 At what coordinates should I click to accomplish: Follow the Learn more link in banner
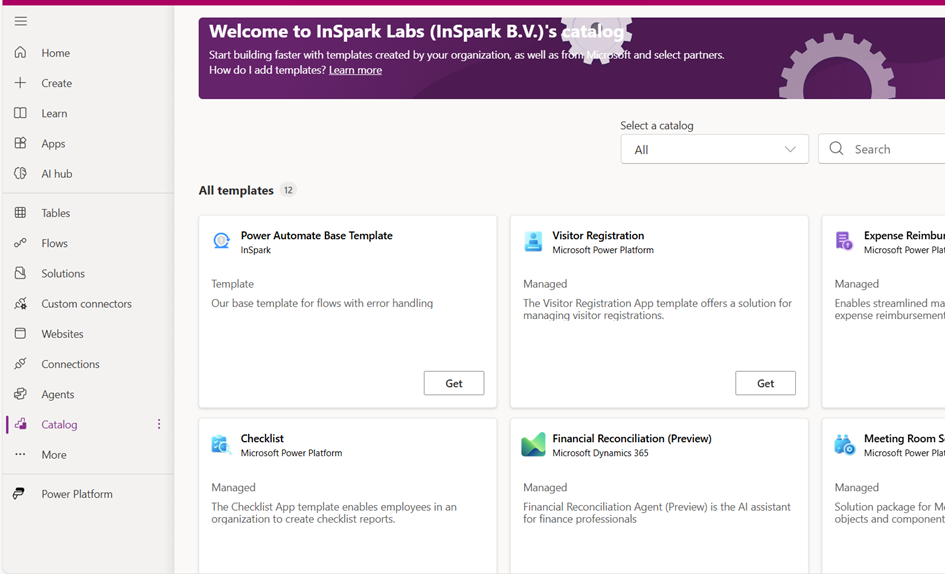pyautogui.click(x=355, y=70)
